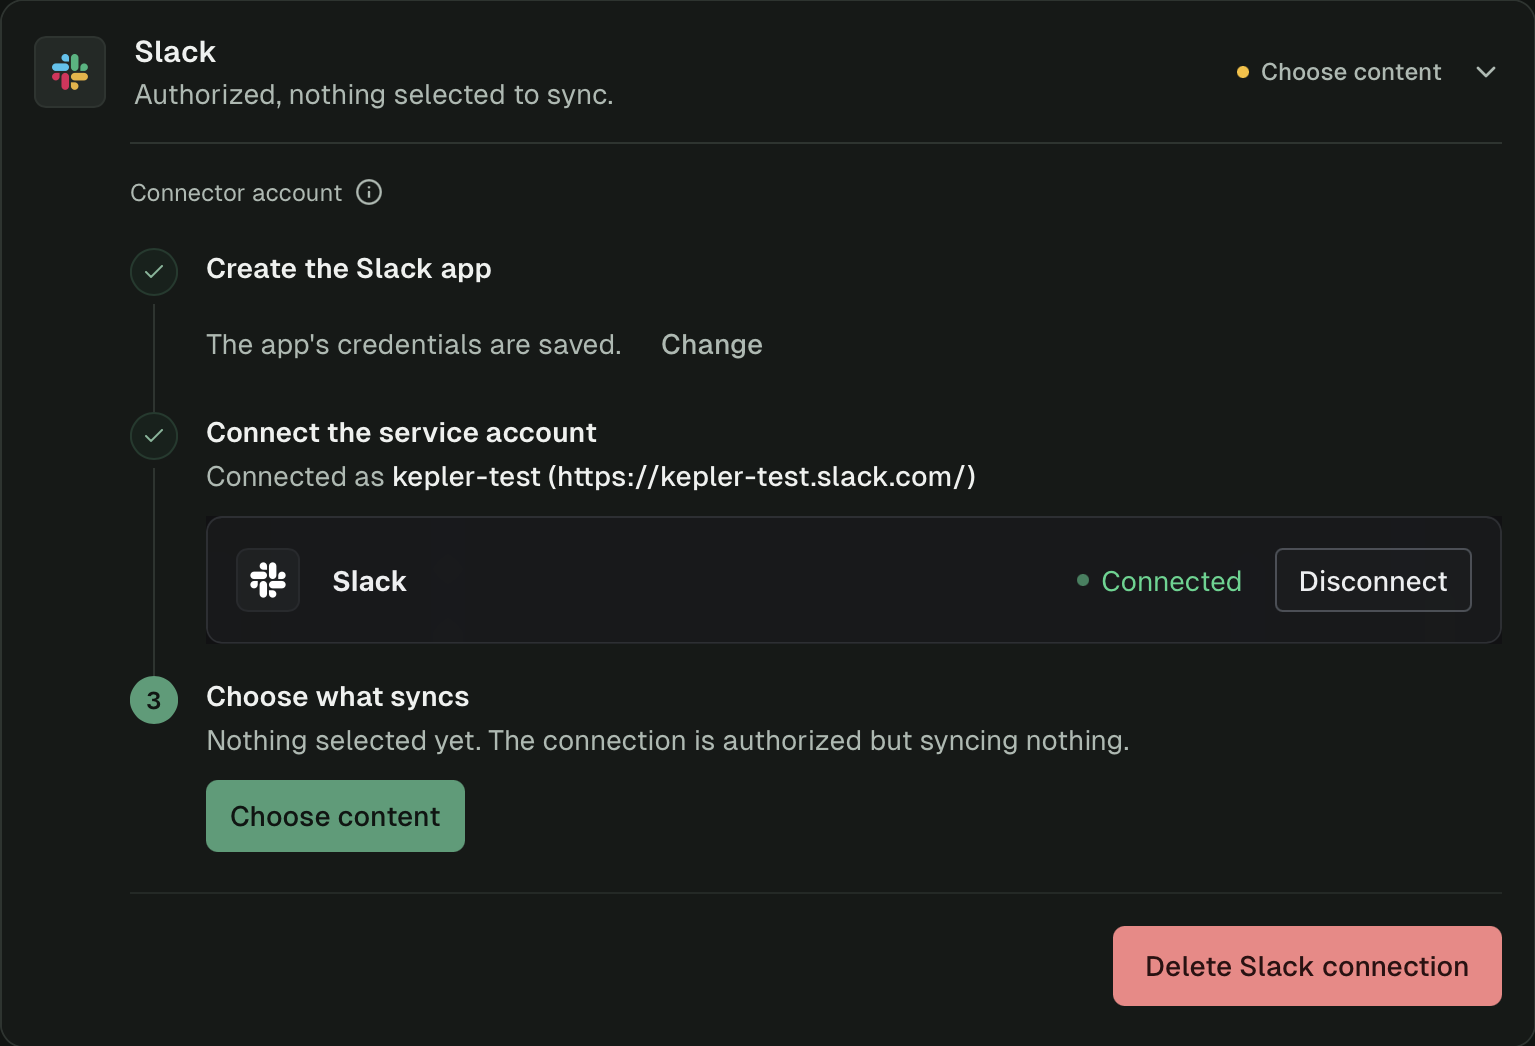This screenshot has width=1535, height=1046.
Task: Click the Connector account label
Action: 236,193
